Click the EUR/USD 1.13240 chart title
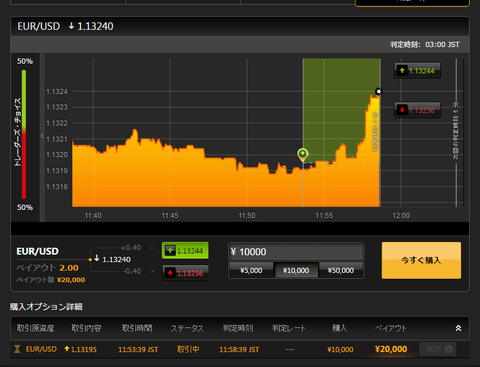Viewport: 480px width, 367px height. [x=65, y=26]
